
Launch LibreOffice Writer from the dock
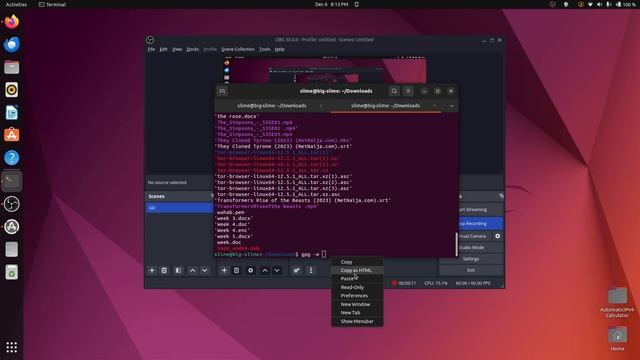coord(11,113)
